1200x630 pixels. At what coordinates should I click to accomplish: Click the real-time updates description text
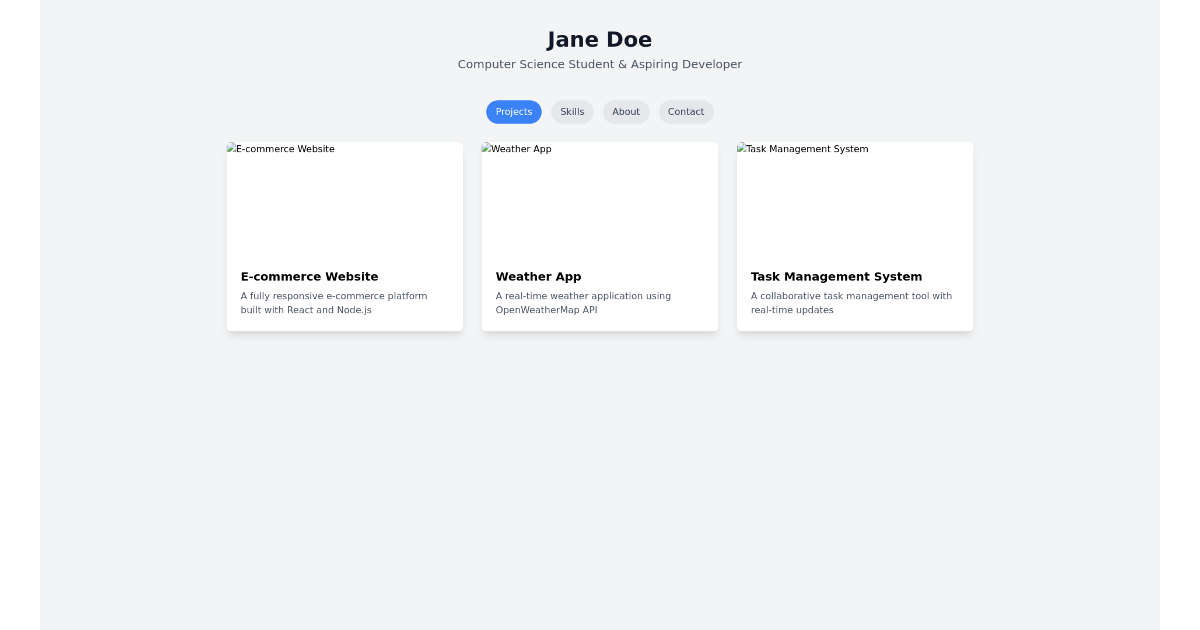[851, 303]
